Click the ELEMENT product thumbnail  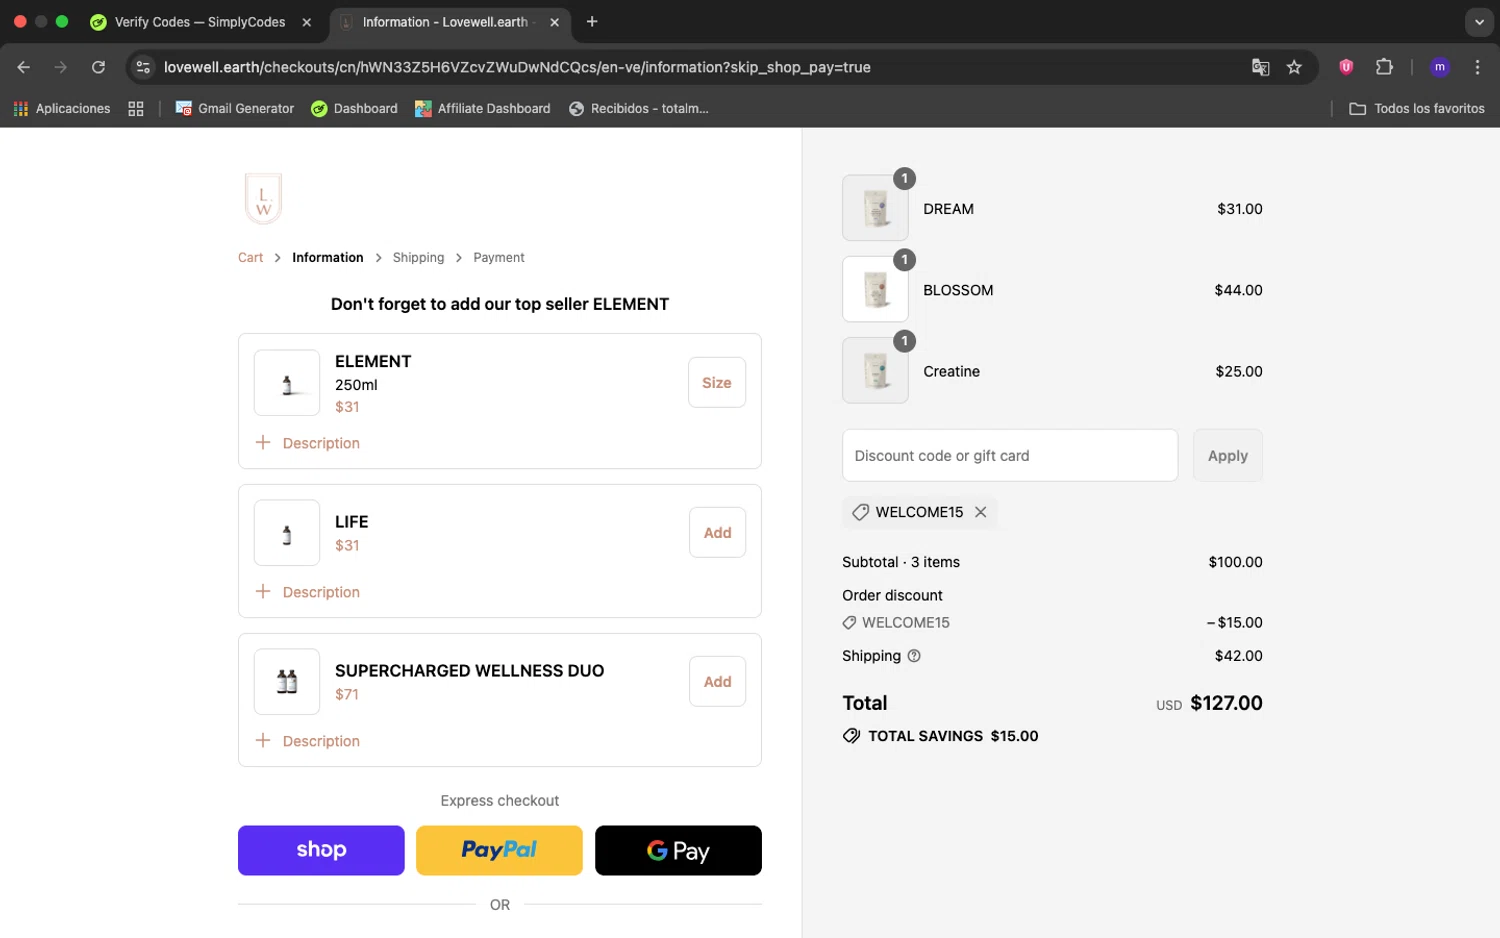(x=287, y=383)
